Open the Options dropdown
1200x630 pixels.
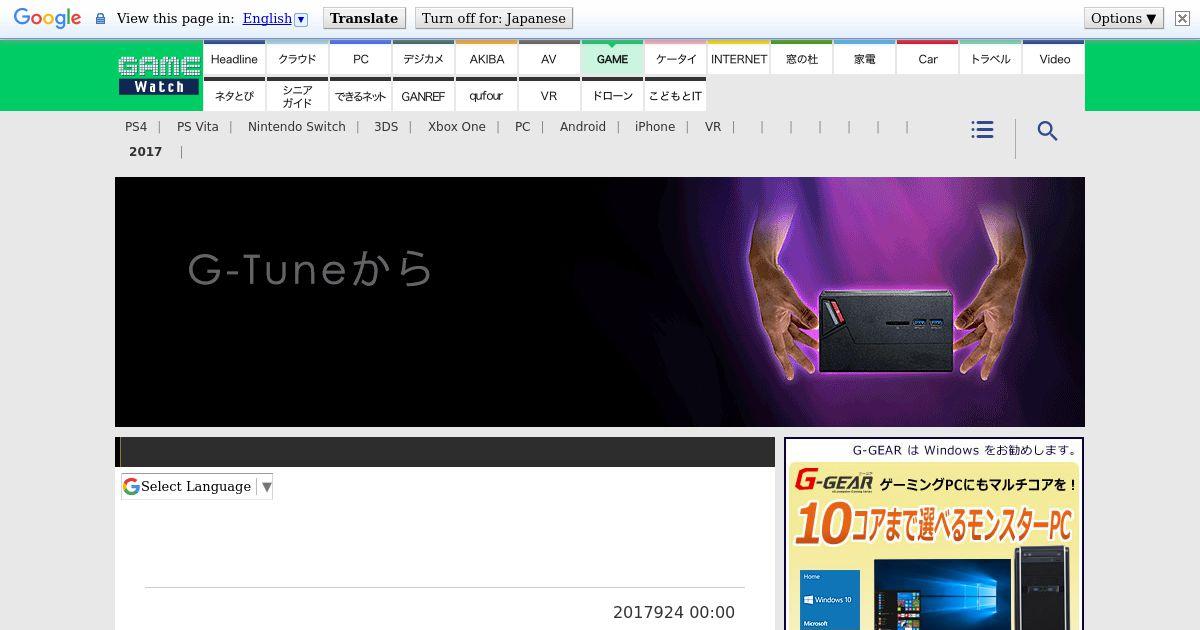click(1123, 18)
